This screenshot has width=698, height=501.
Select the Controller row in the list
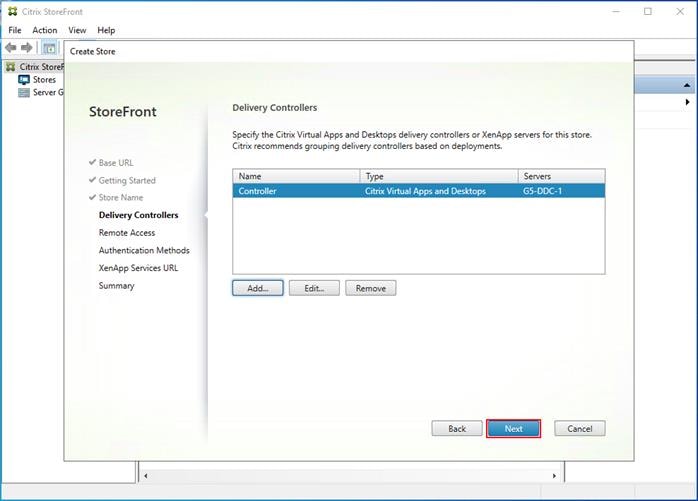coord(418,191)
